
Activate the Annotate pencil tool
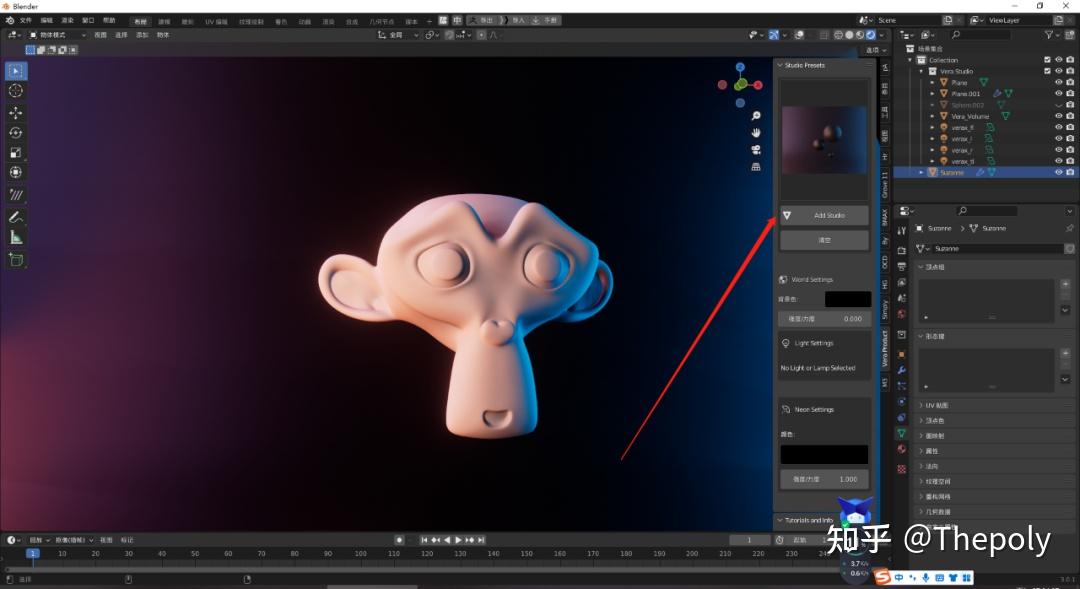16,217
